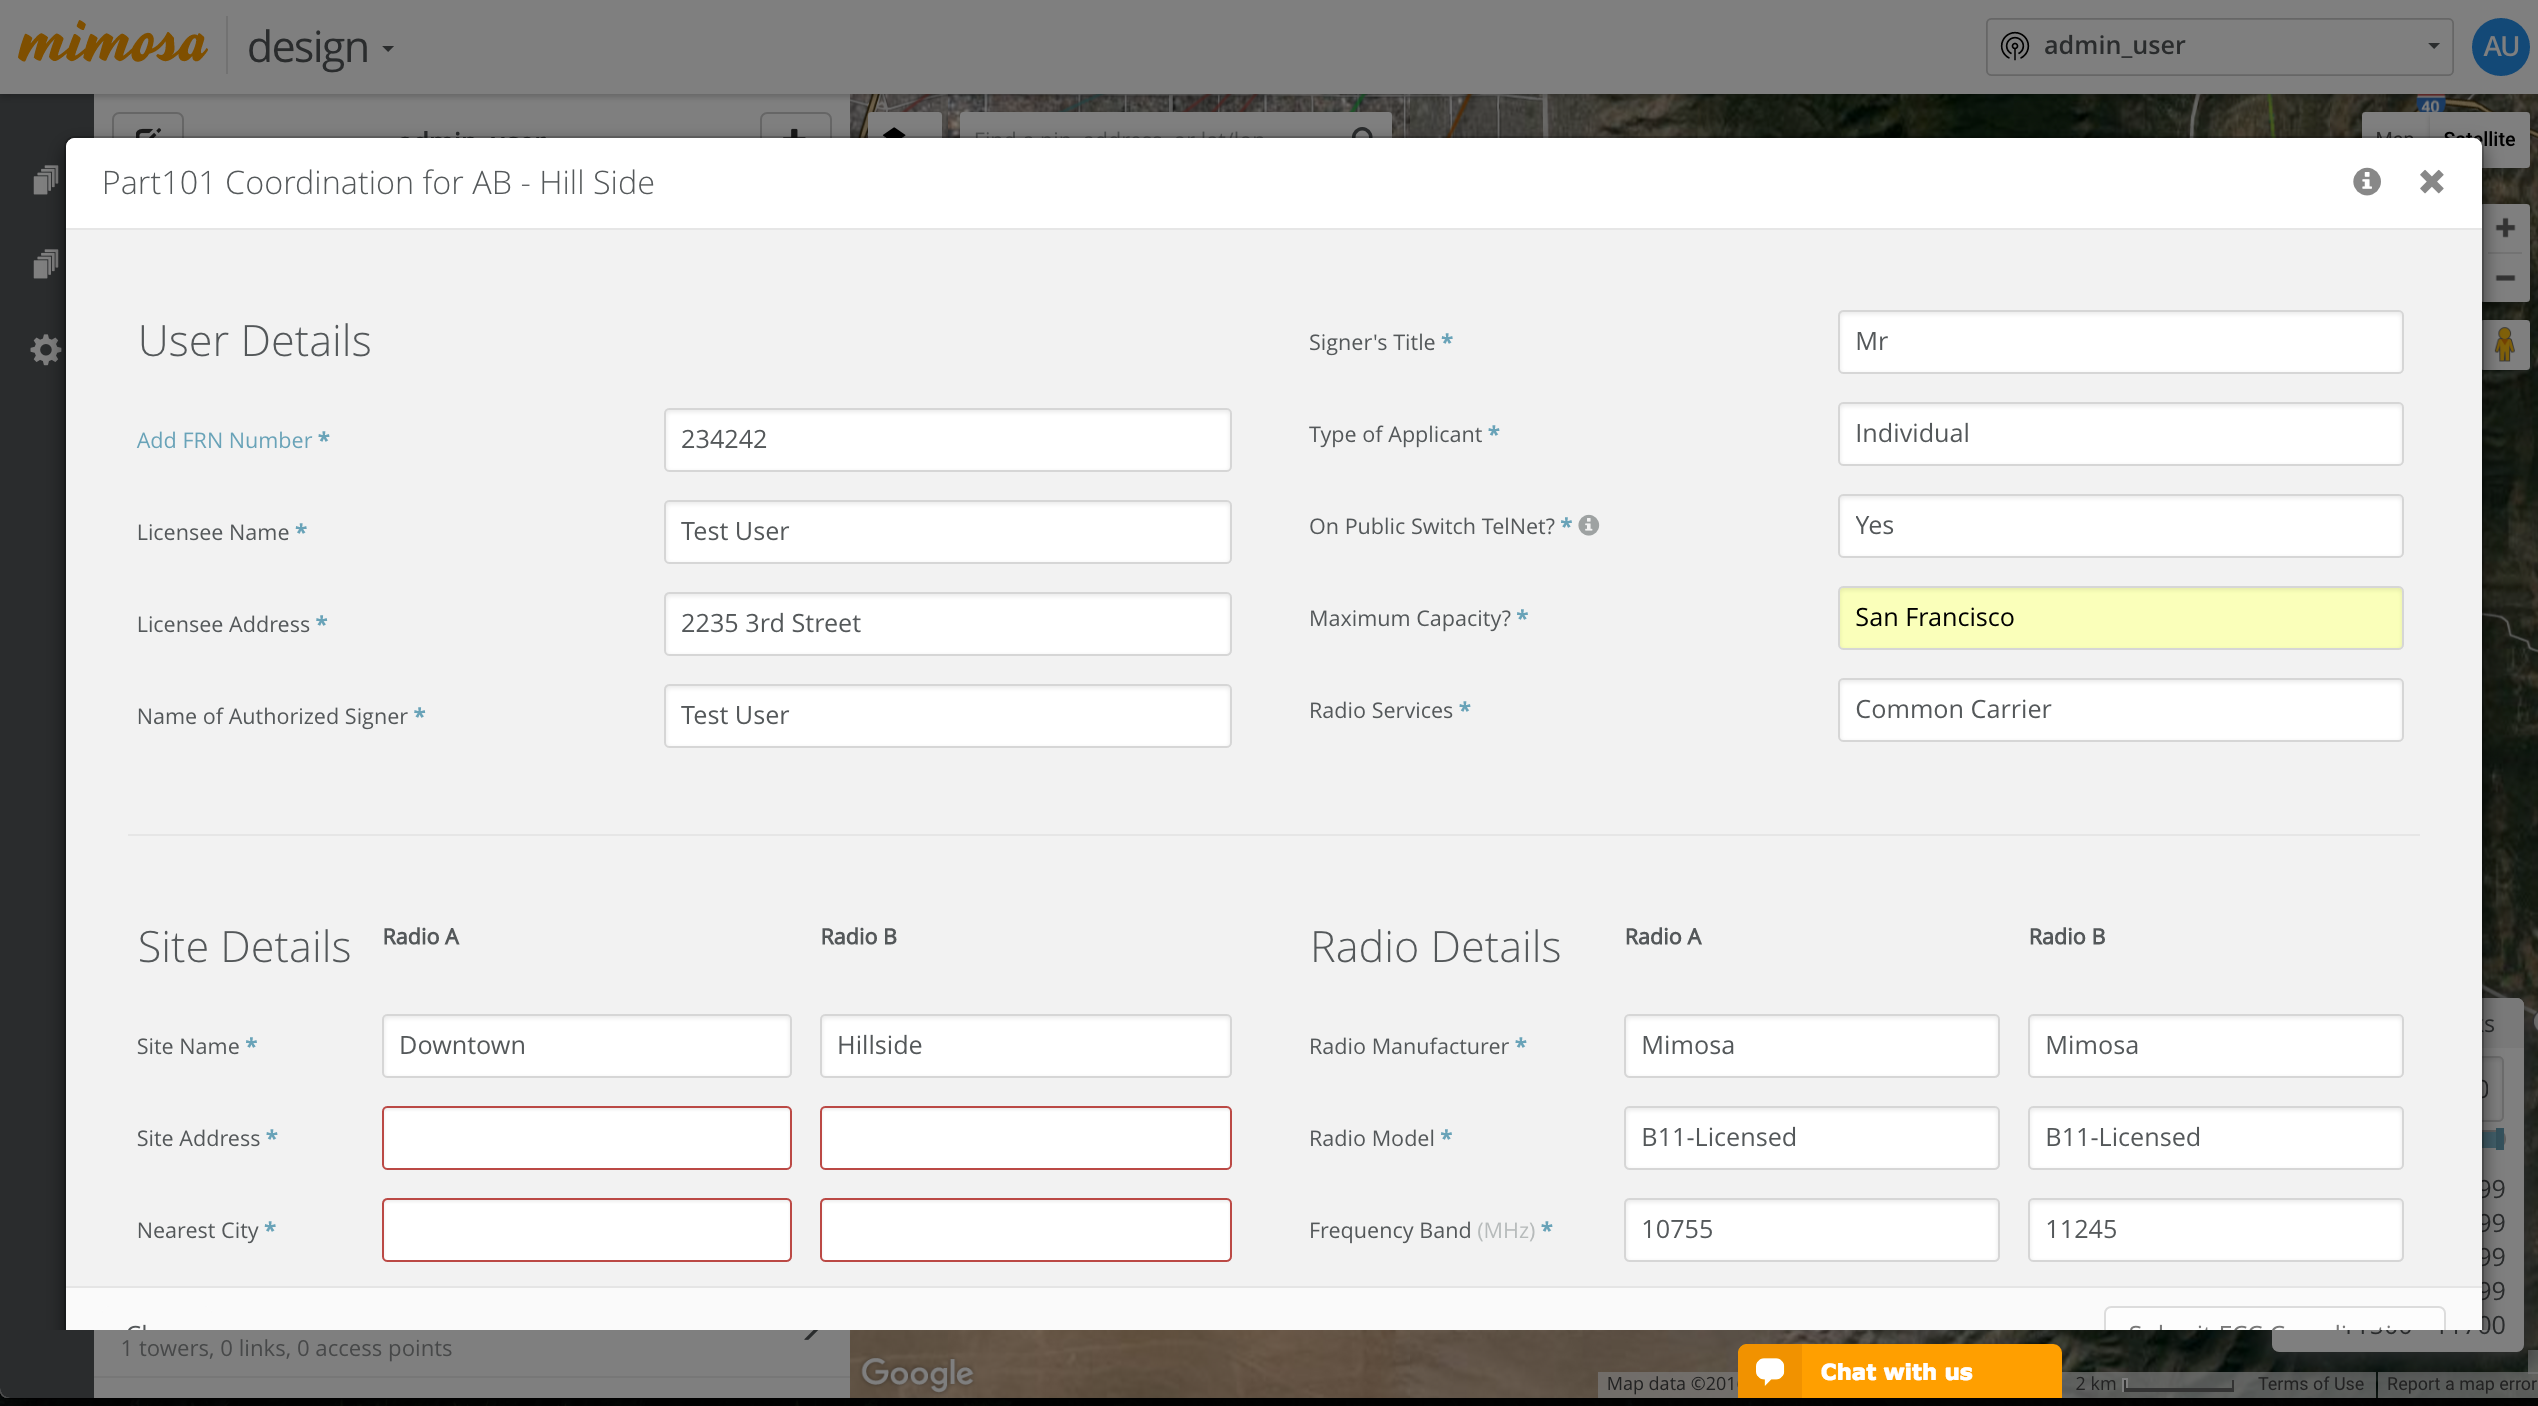Click the Mimosa logo
Image resolution: width=2538 pixels, height=1406 pixels.
pos(112,46)
